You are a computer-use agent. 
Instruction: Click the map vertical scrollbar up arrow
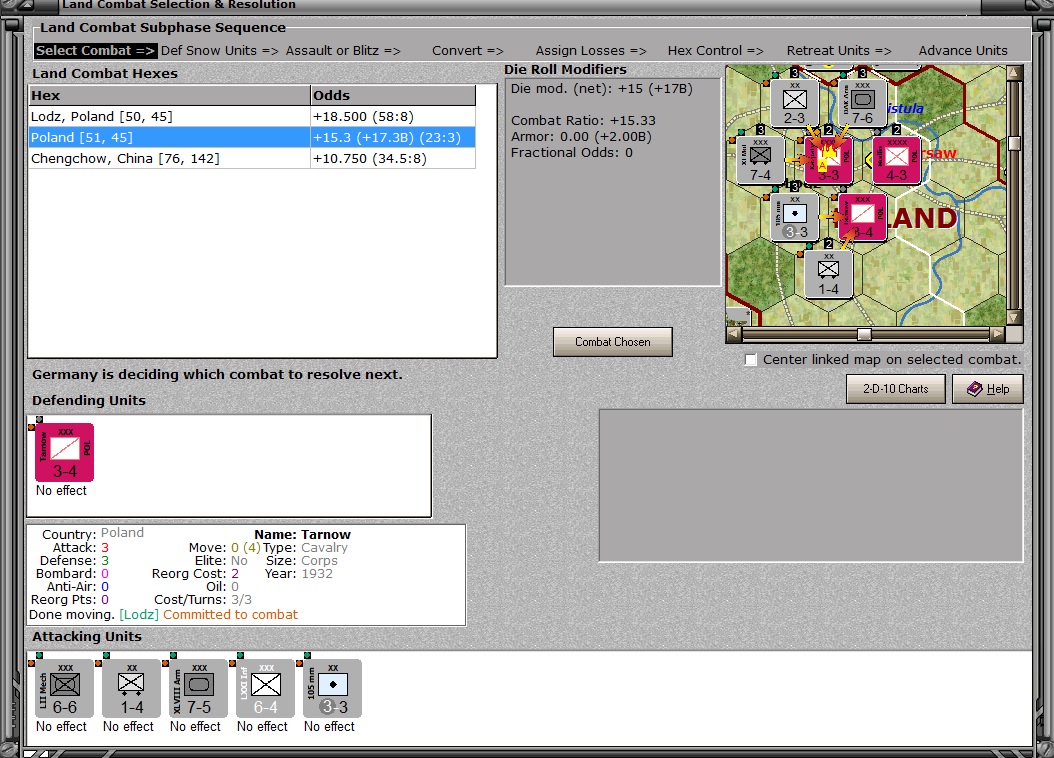point(1014,73)
